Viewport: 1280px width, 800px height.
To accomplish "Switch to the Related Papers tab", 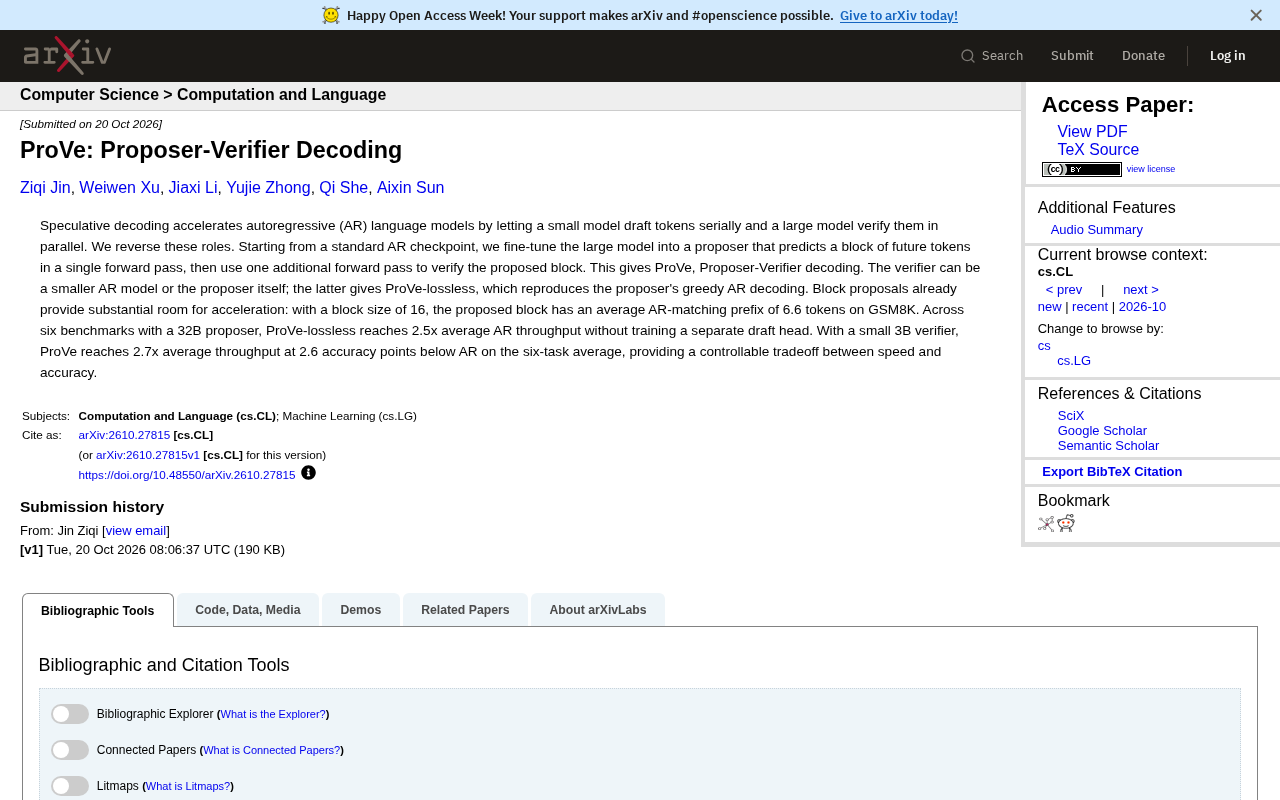I will click(x=465, y=610).
